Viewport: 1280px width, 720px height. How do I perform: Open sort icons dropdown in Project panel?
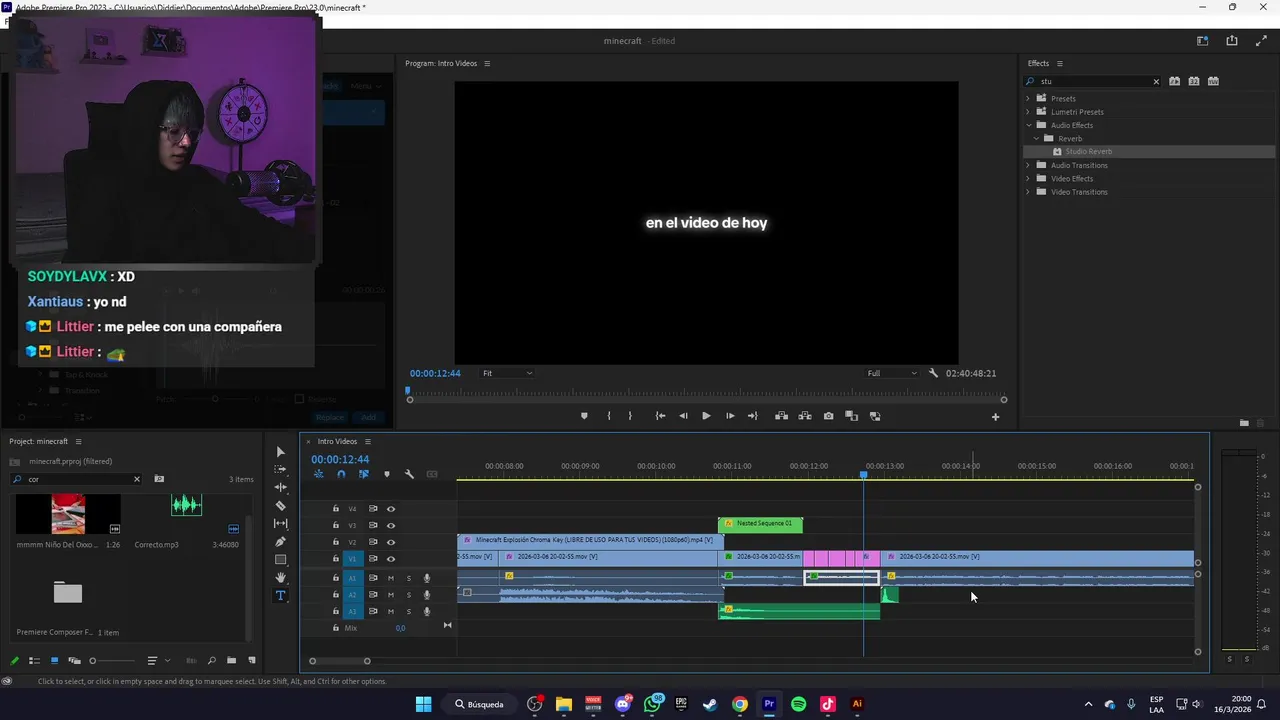tap(156, 661)
